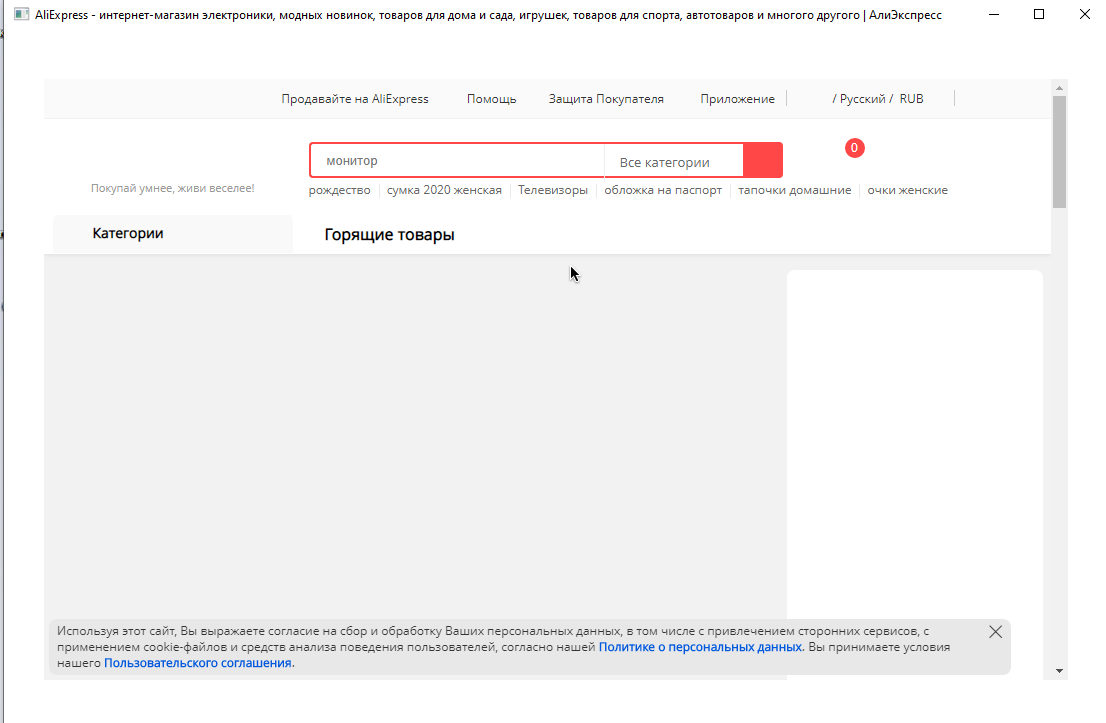Select suggested search 'Телевизоры'
Screen dimensions: 1106x723
coord(553,190)
